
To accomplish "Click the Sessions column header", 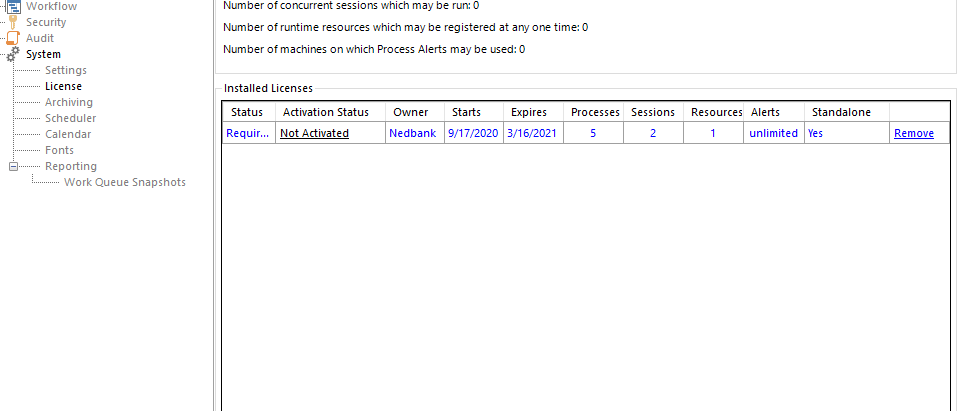I will click(653, 113).
